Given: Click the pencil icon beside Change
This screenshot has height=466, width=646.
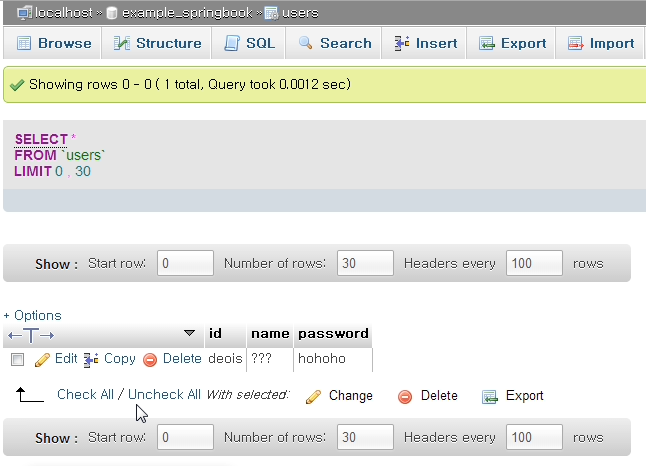Looking at the screenshot, I should coord(314,396).
